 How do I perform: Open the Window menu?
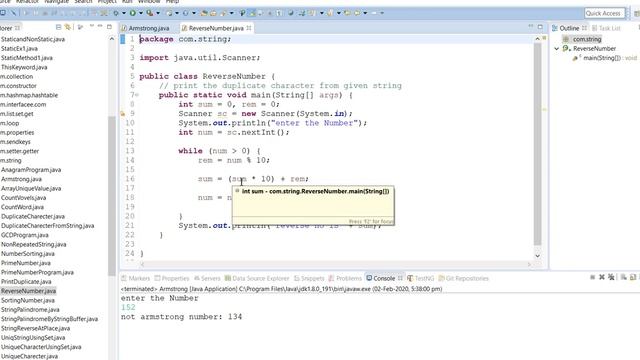click(x=149, y=2)
